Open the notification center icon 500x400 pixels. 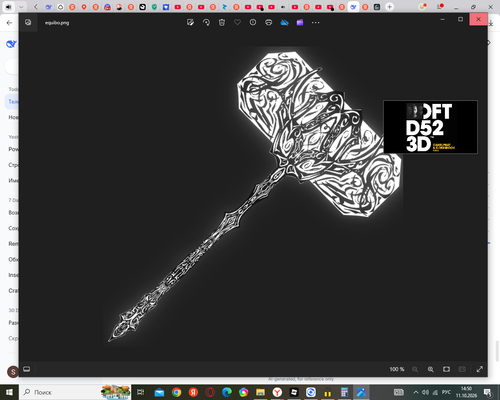point(488,392)
